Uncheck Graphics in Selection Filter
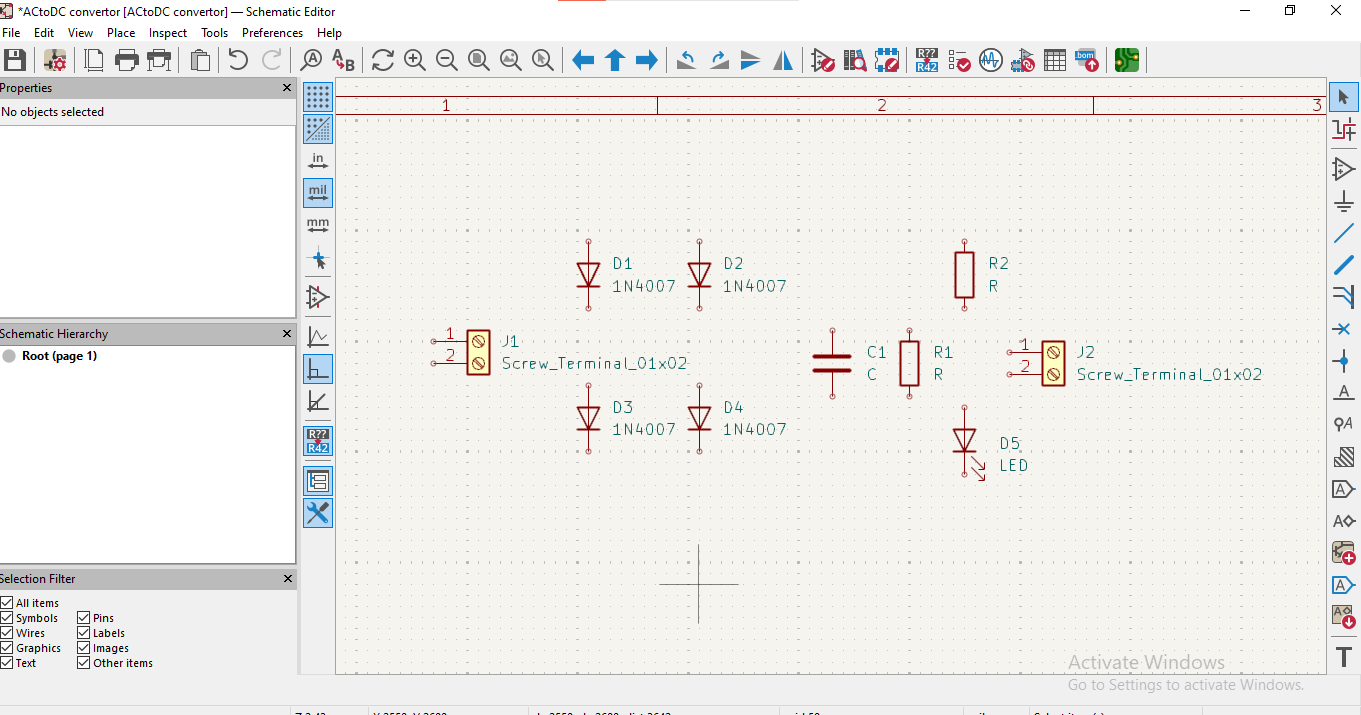The image size is (1361, 715). click(x=7, y=648)
